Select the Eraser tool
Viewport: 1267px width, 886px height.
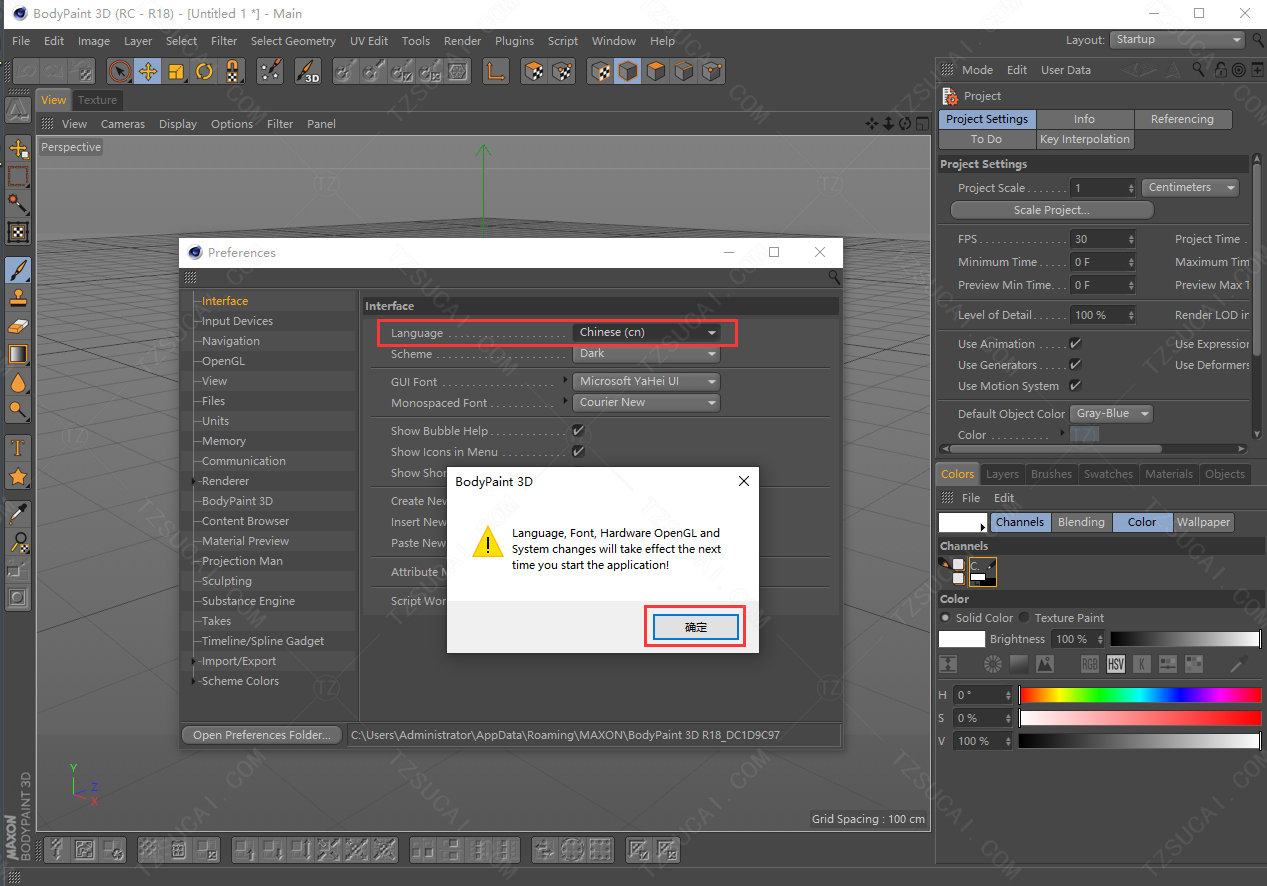coord(18,326)
